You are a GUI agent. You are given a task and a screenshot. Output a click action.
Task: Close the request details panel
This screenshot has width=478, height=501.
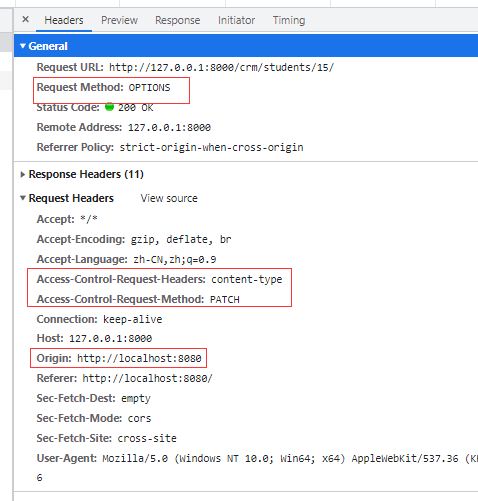(25, 19)
